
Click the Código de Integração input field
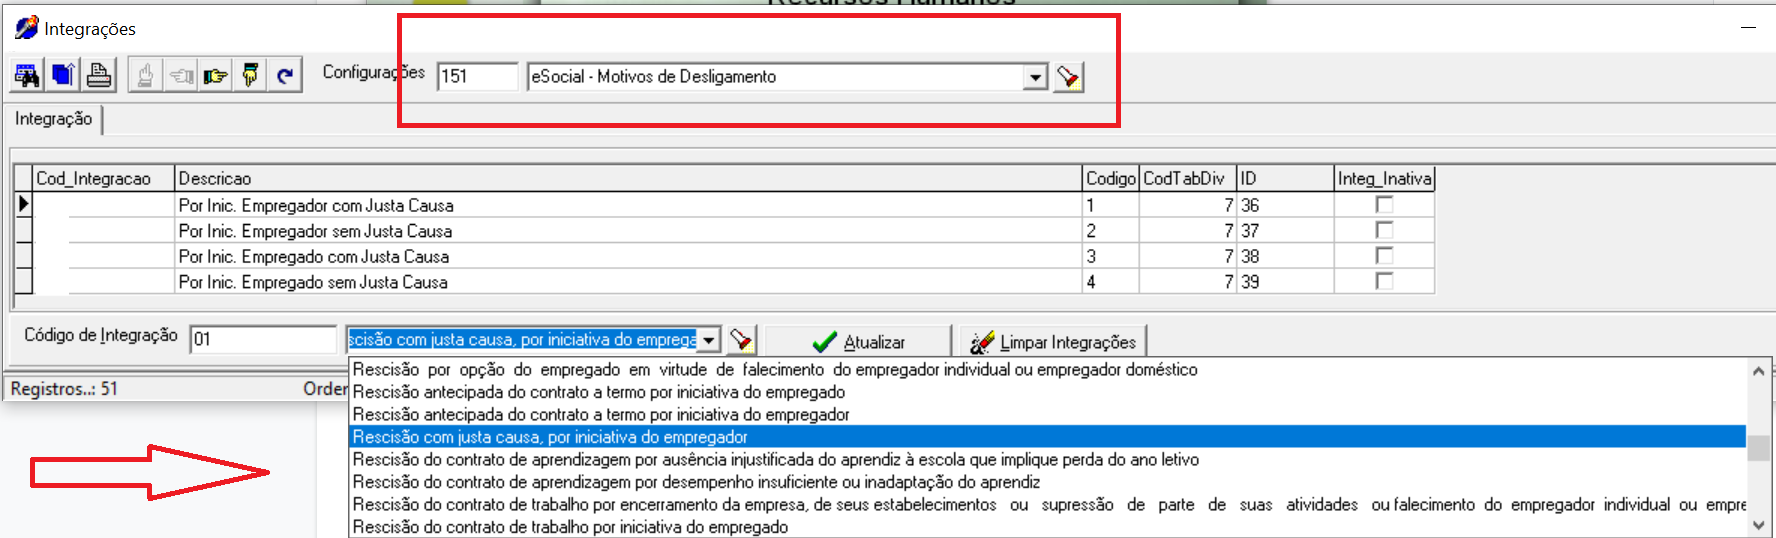263,340
